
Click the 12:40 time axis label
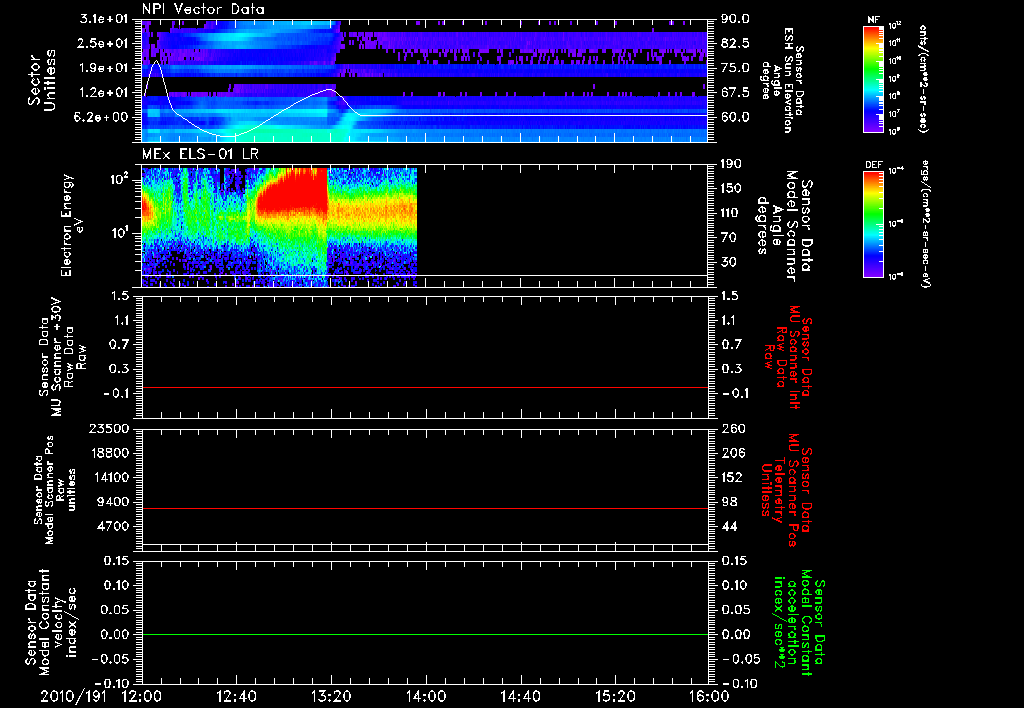pyautogui.click(x=236, y=696)
